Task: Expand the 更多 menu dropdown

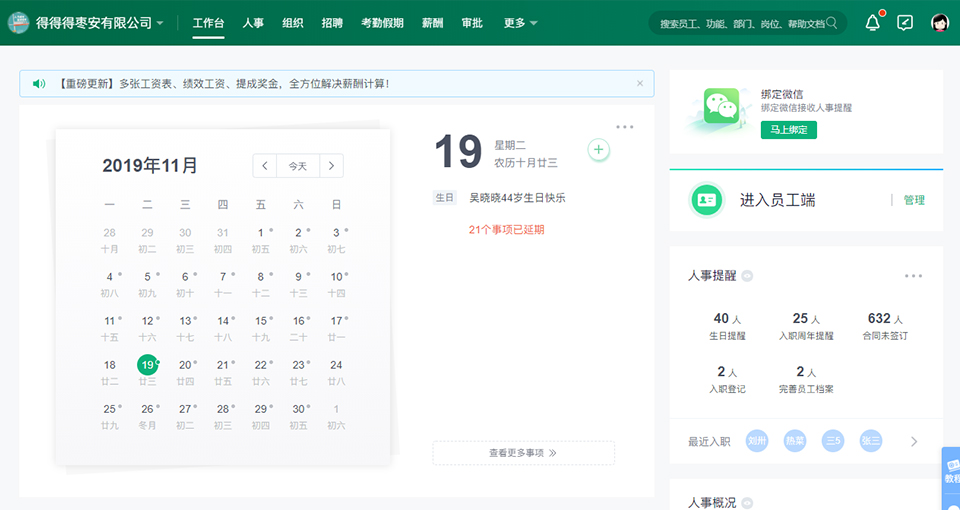Action: [x=520, y=23]
